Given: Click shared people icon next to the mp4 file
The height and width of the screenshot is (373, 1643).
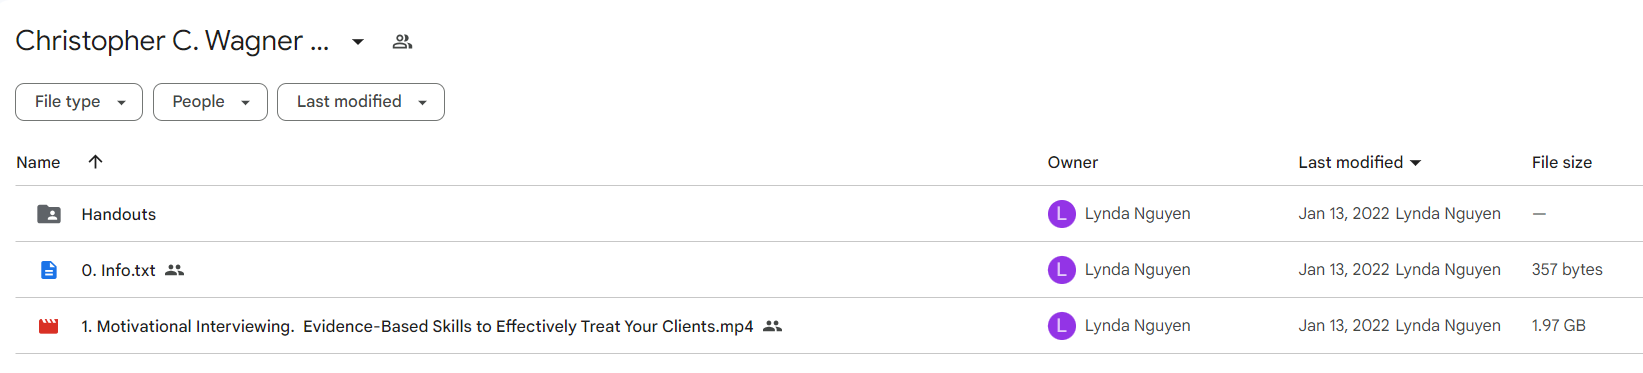Looking at the screenshot, I should [772, 326].
